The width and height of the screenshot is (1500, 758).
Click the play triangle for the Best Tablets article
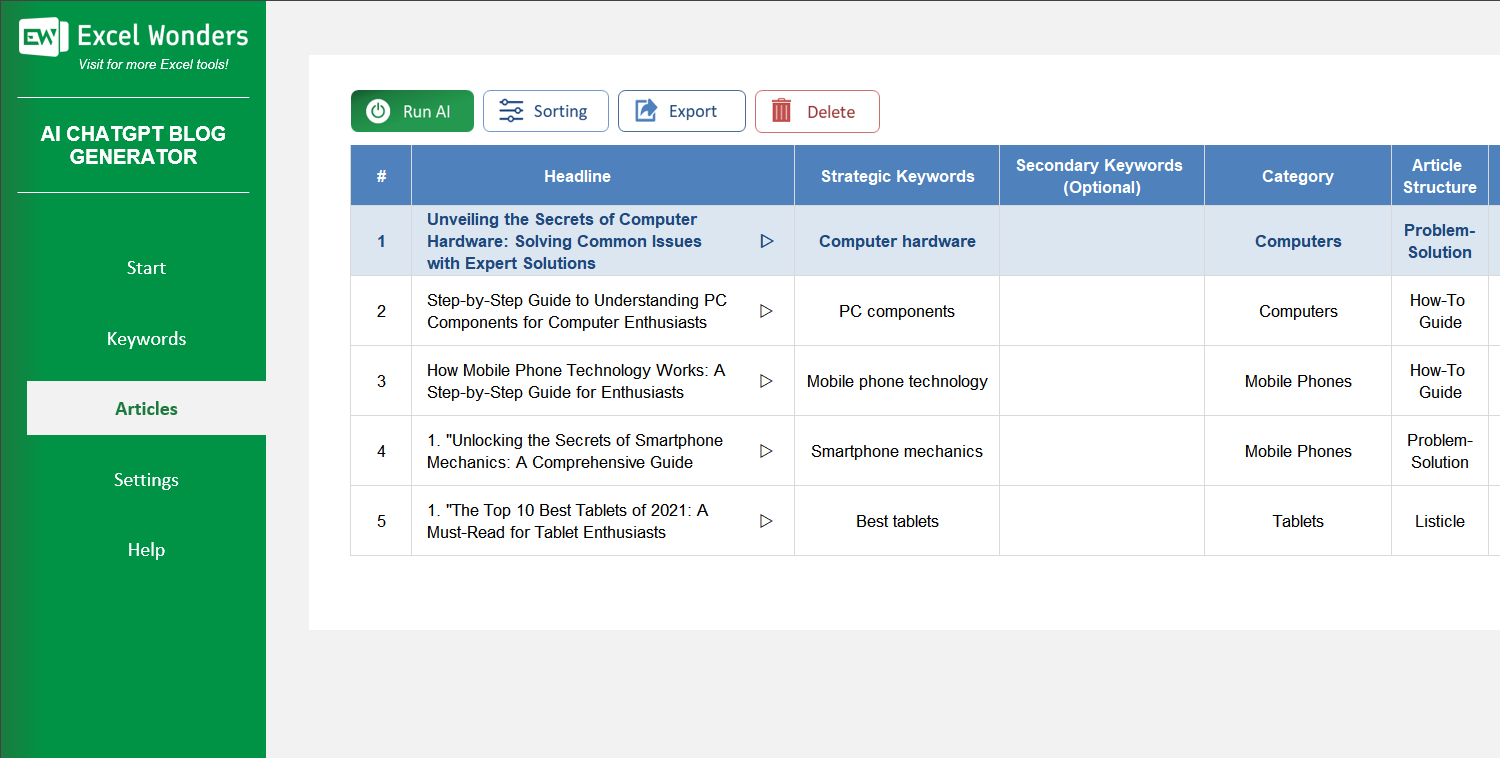pyautogui.click(x=767, y=521)
